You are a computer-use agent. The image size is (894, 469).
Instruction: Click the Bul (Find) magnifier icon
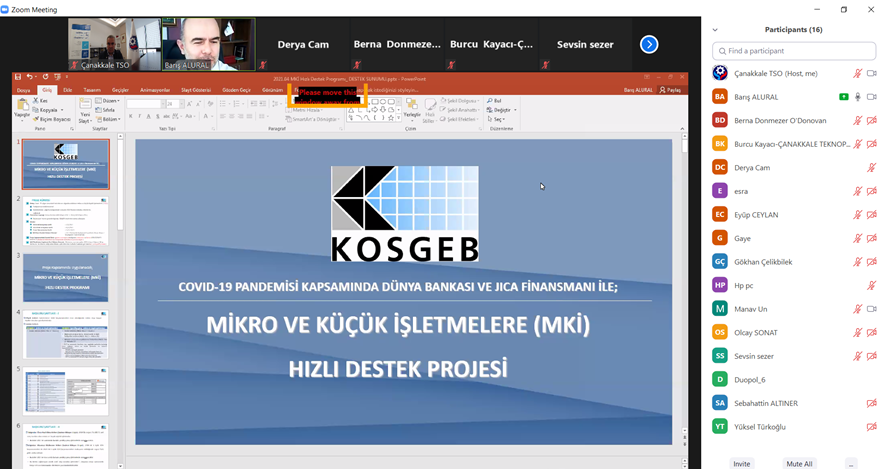[490, 101]
